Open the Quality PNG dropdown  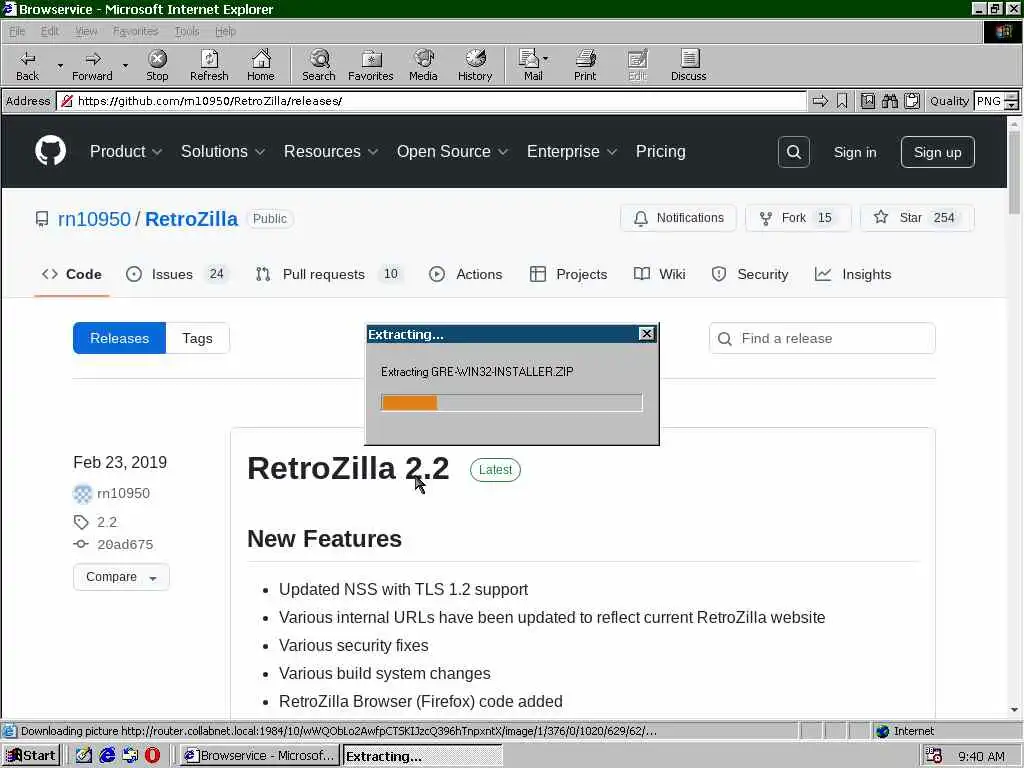[x=1011, y=101]
